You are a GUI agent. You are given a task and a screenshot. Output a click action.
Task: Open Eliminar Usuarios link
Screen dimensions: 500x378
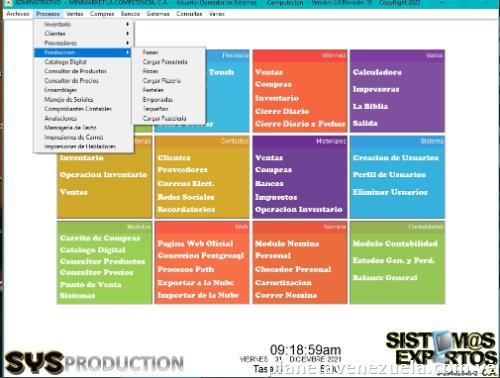click(390, 192)
